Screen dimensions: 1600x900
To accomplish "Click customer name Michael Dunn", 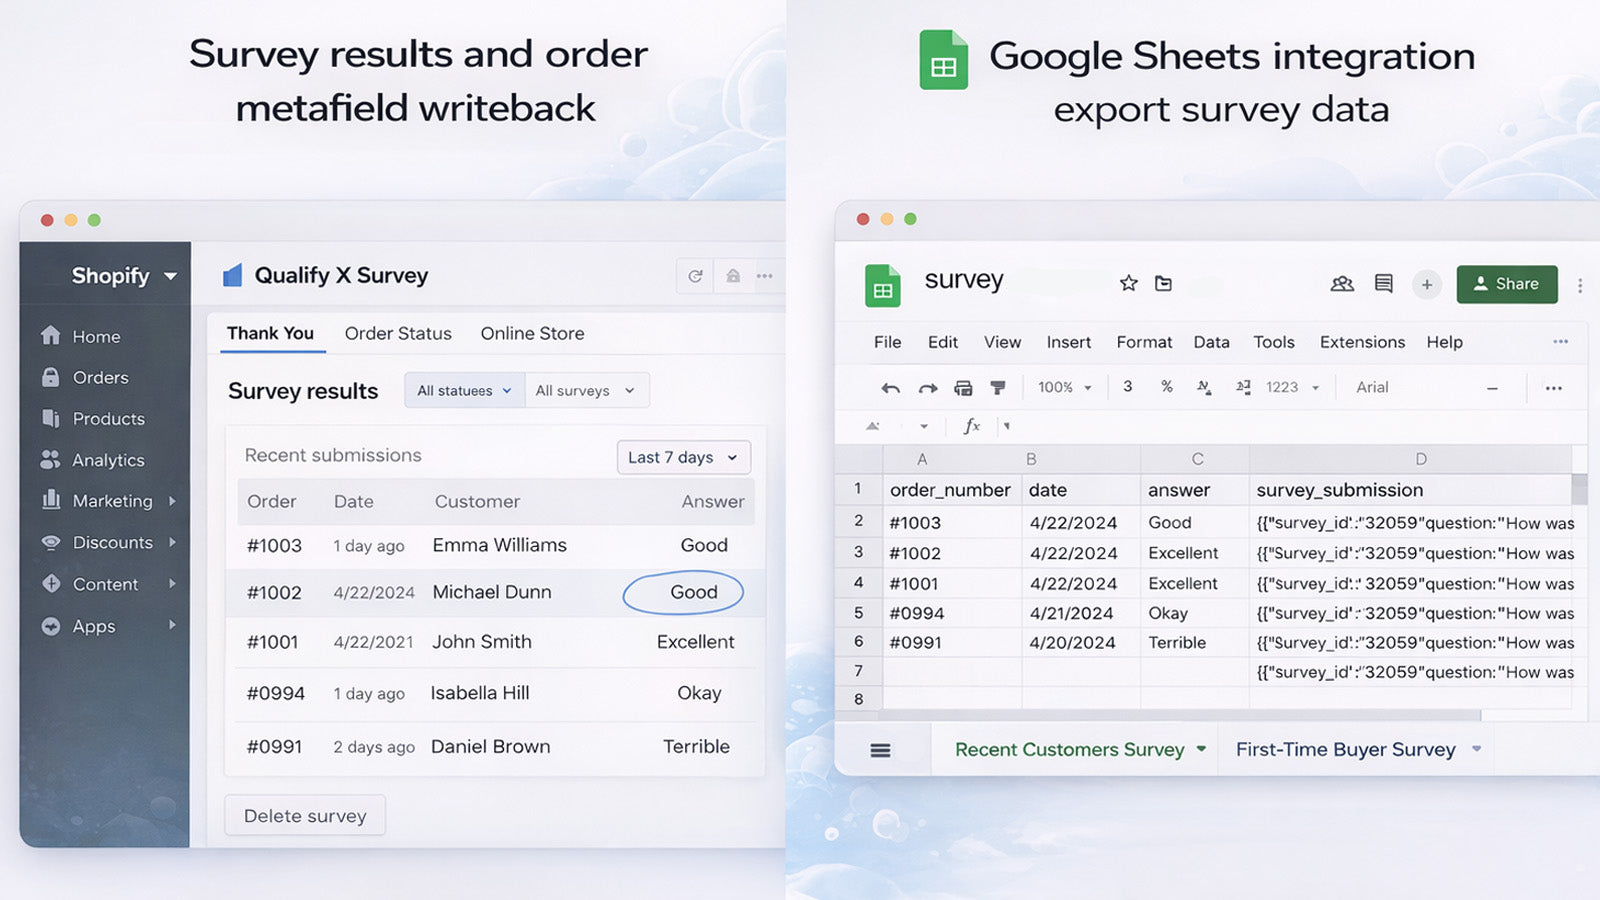I will click(x=491, y=592).
